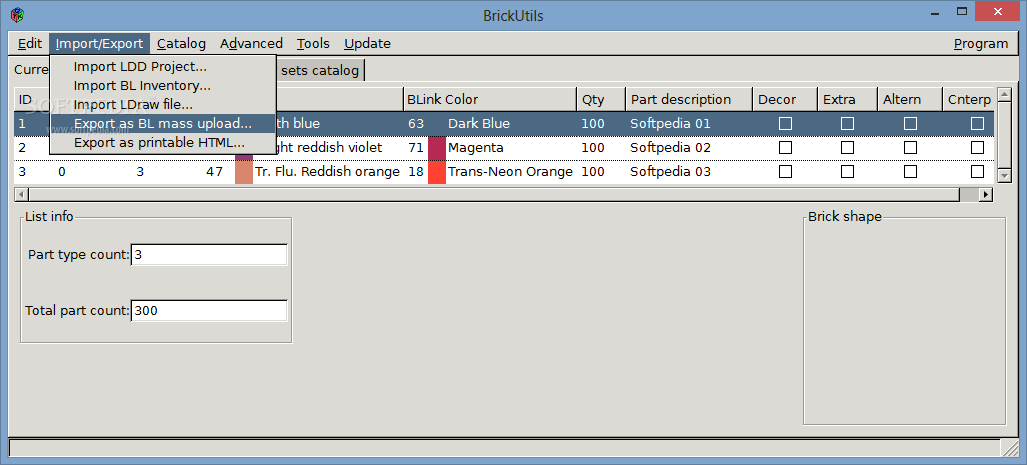Screen dimensions: 1027x465
Task: Select row ID 2 cell
Action: coord(22,147)
